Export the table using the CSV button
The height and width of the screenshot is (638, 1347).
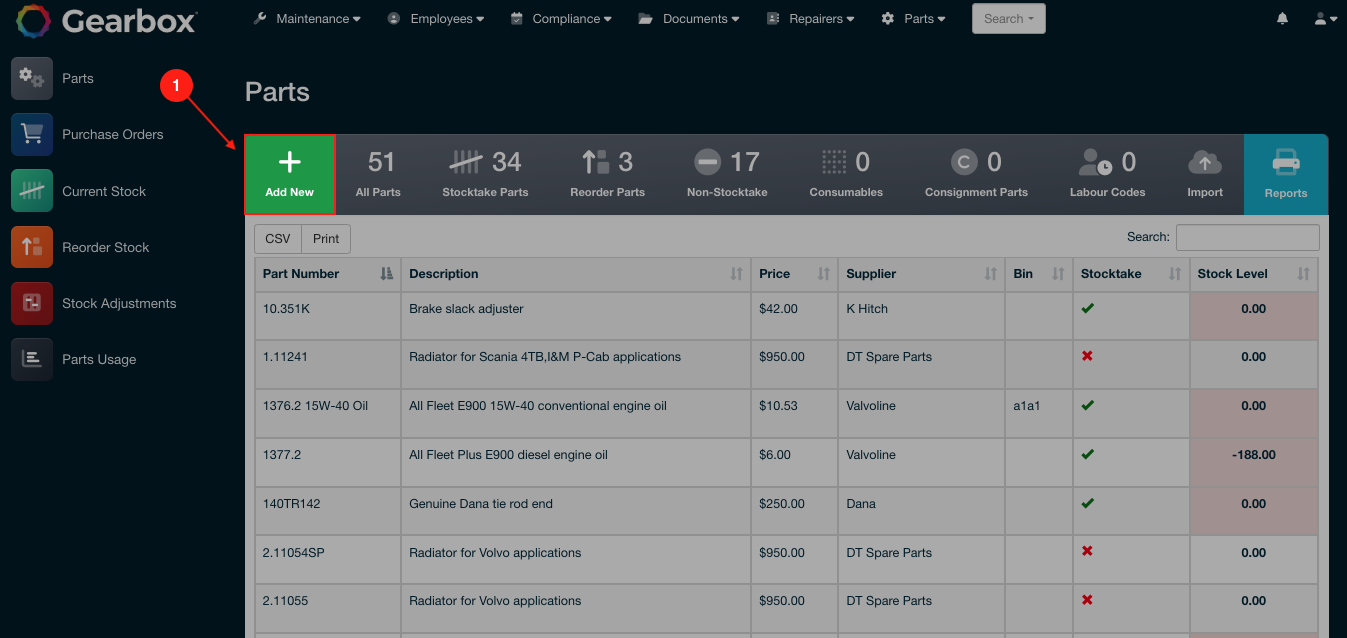(x=278, y=239)
